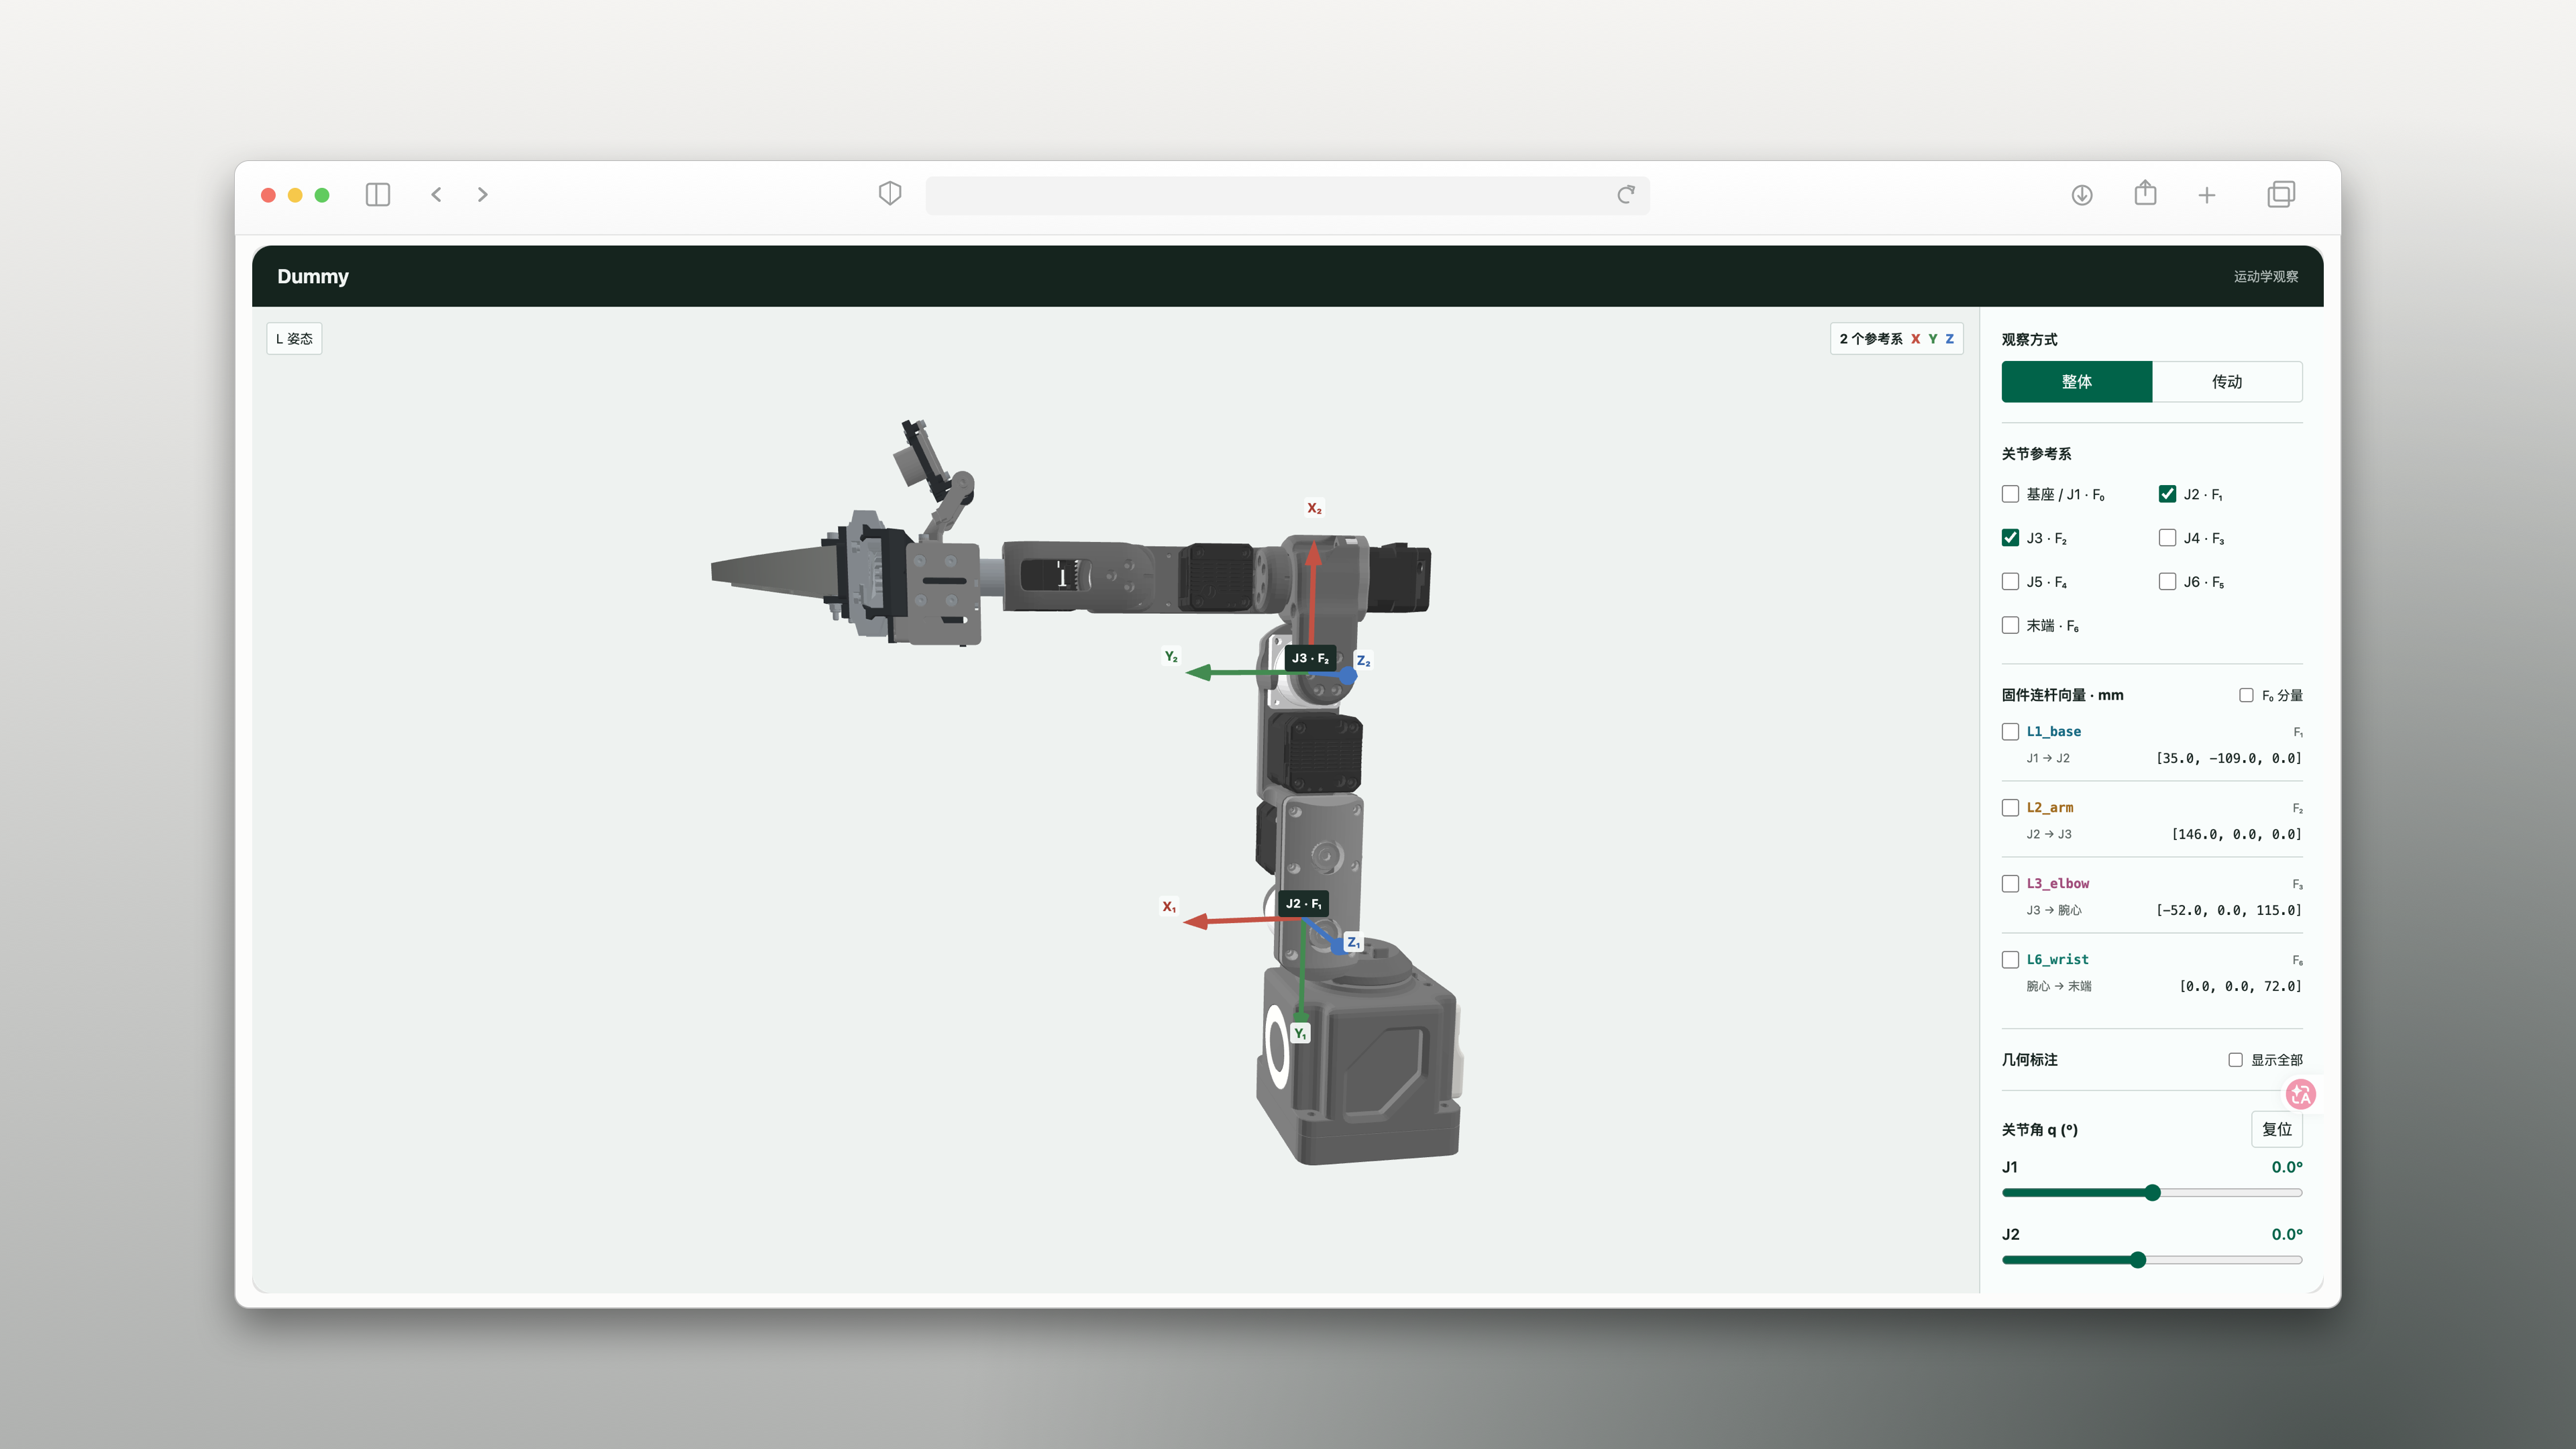Uncheck the J3 · F₂ frame checkbox

click(x=2010, y=538)
